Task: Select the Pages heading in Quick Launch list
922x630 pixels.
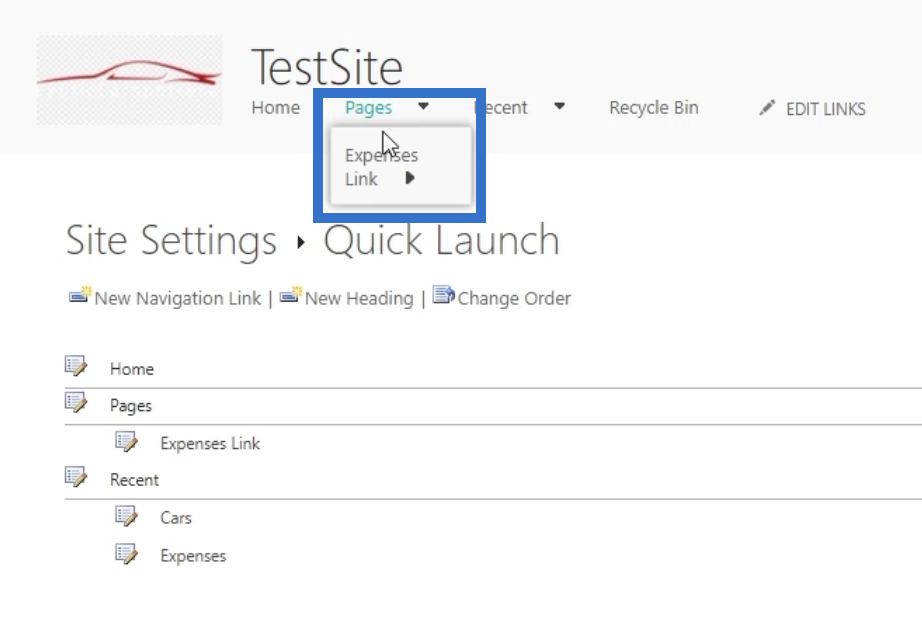Action: point(131,406)
